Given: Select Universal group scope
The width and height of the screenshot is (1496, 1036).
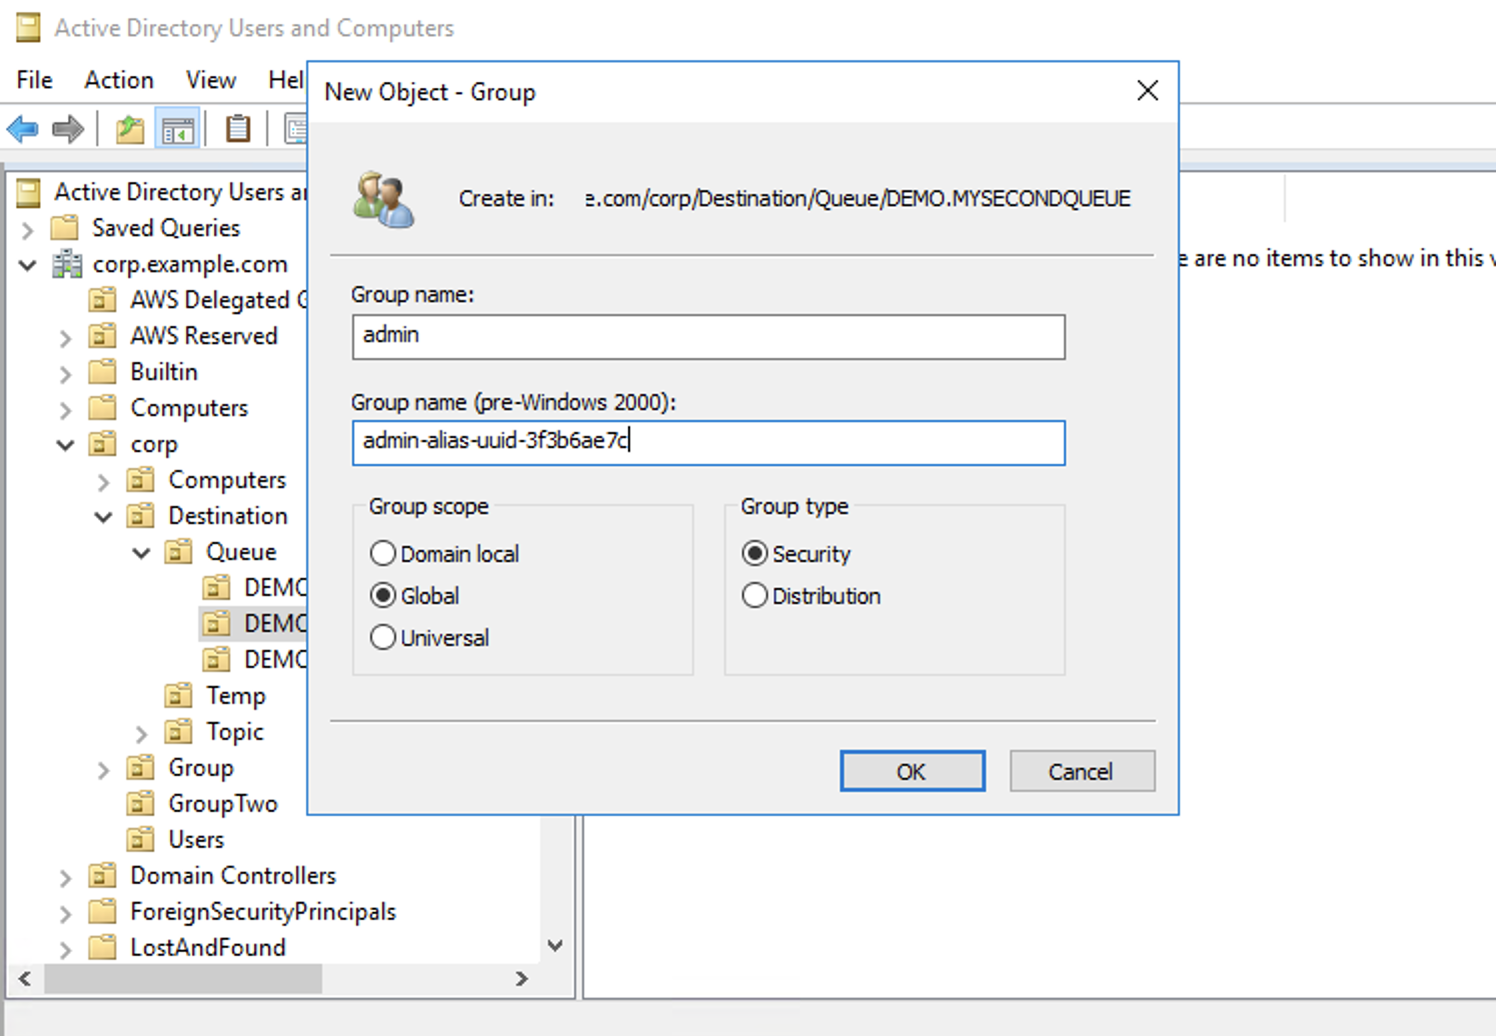Looking at the screenshot, I should pos(383,637).
